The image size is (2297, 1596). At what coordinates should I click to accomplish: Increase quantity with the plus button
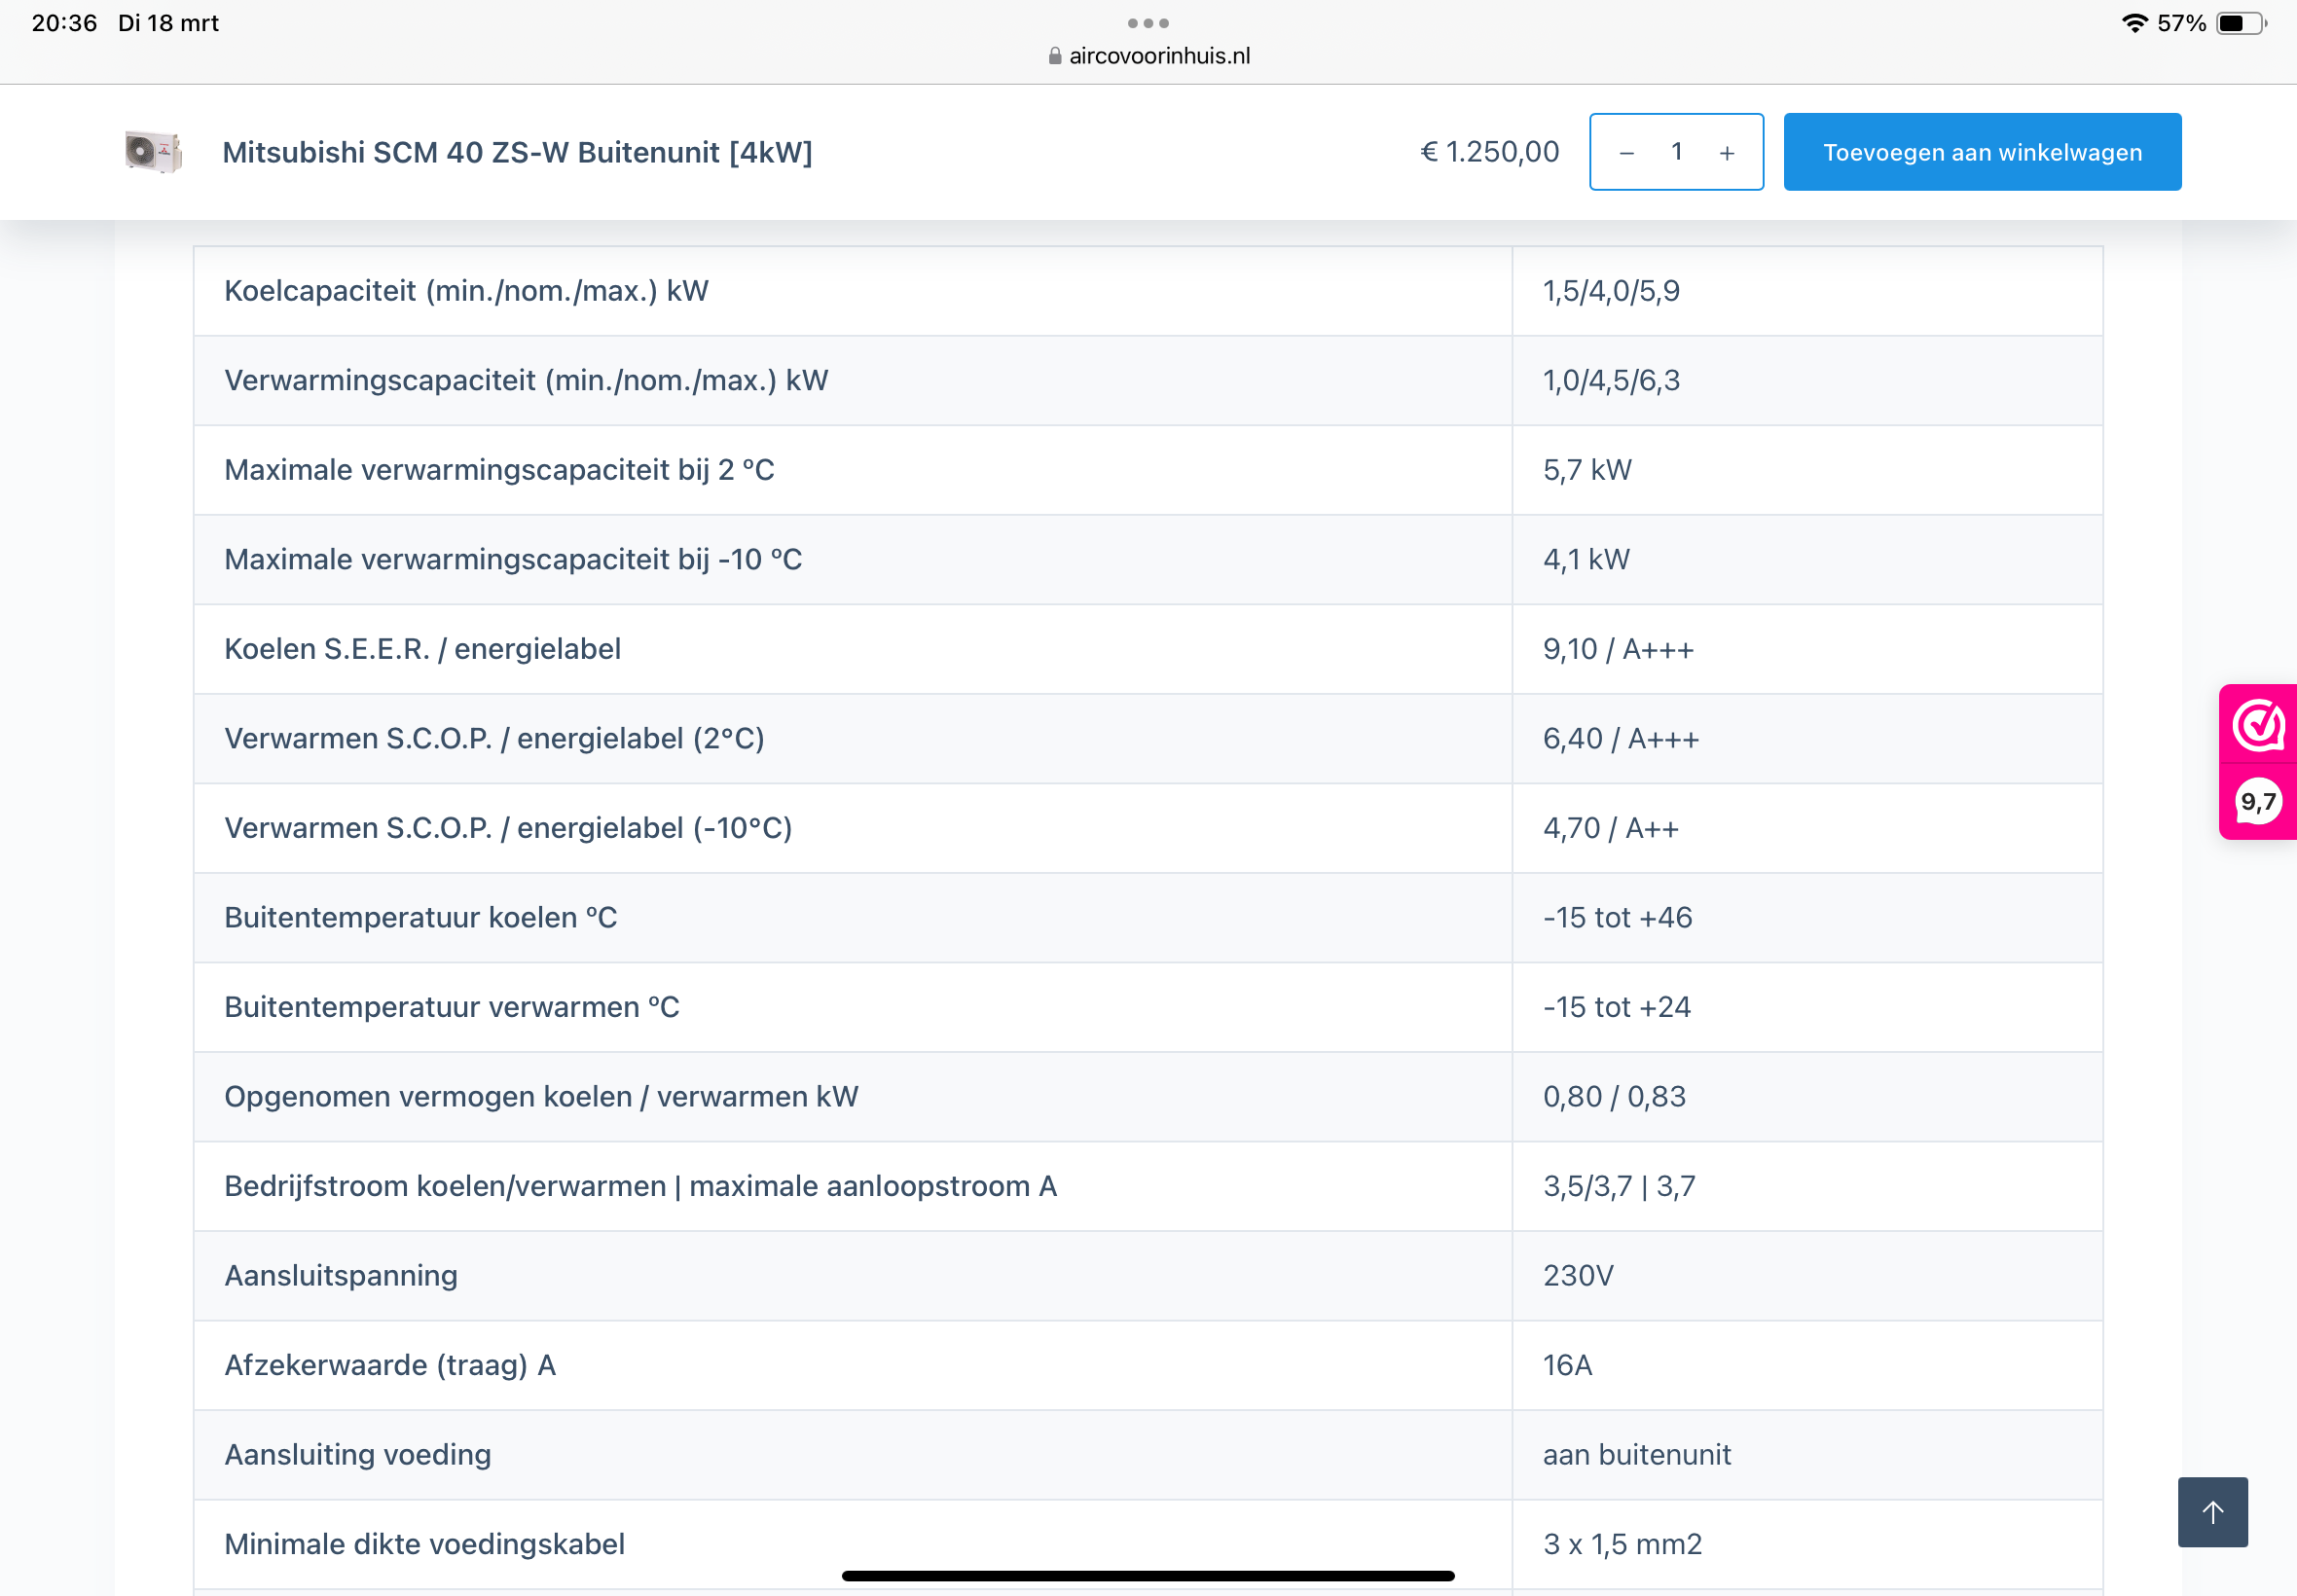[x=1726, y=153]
